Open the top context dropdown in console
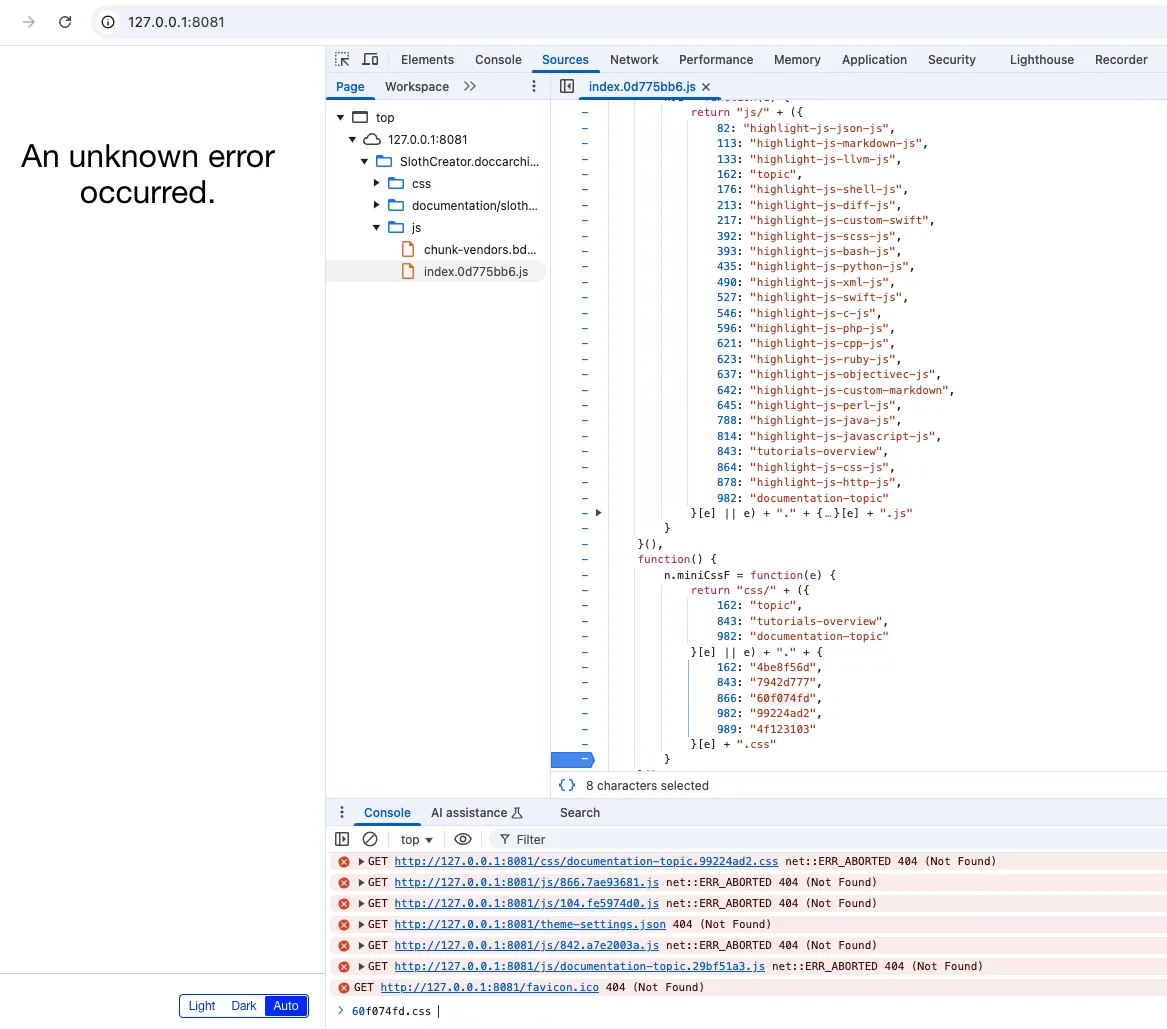 tap(417, 840)
